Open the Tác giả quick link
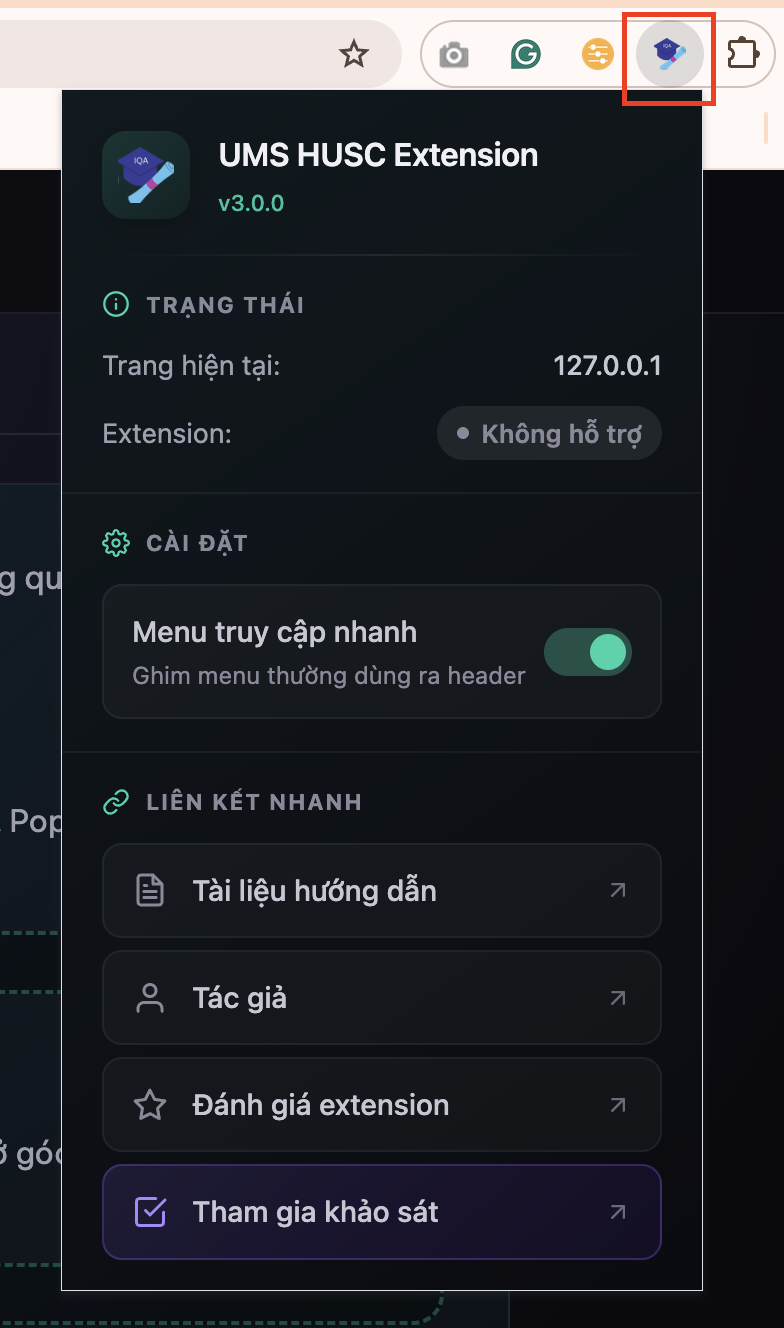 click(x=382, y=997)
